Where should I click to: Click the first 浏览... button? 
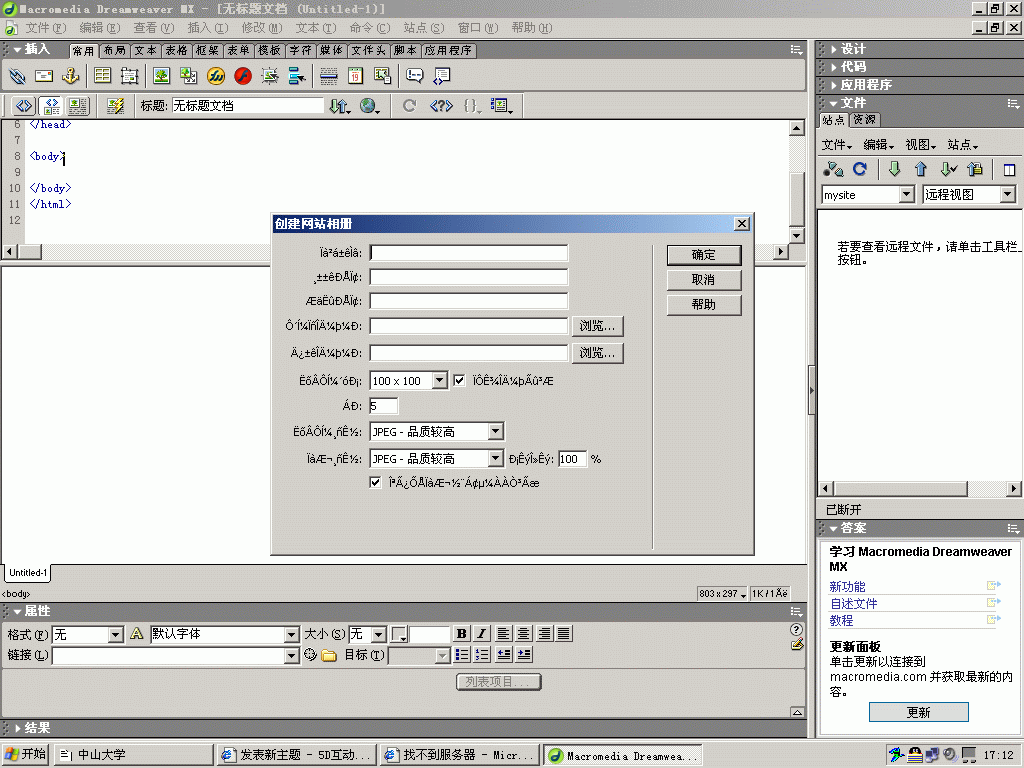pyautogui.click(x=598, y=326)
